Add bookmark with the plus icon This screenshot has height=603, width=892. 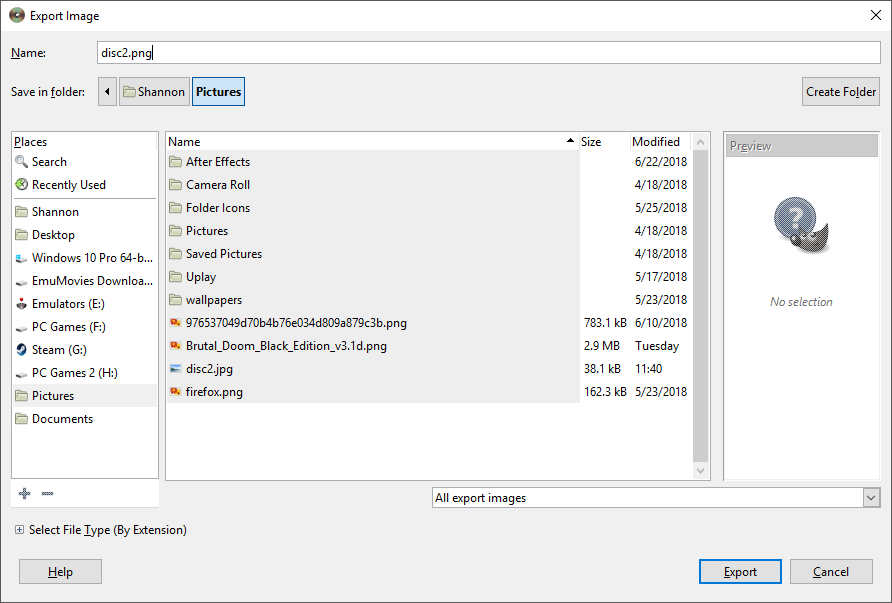pos(24,493)
